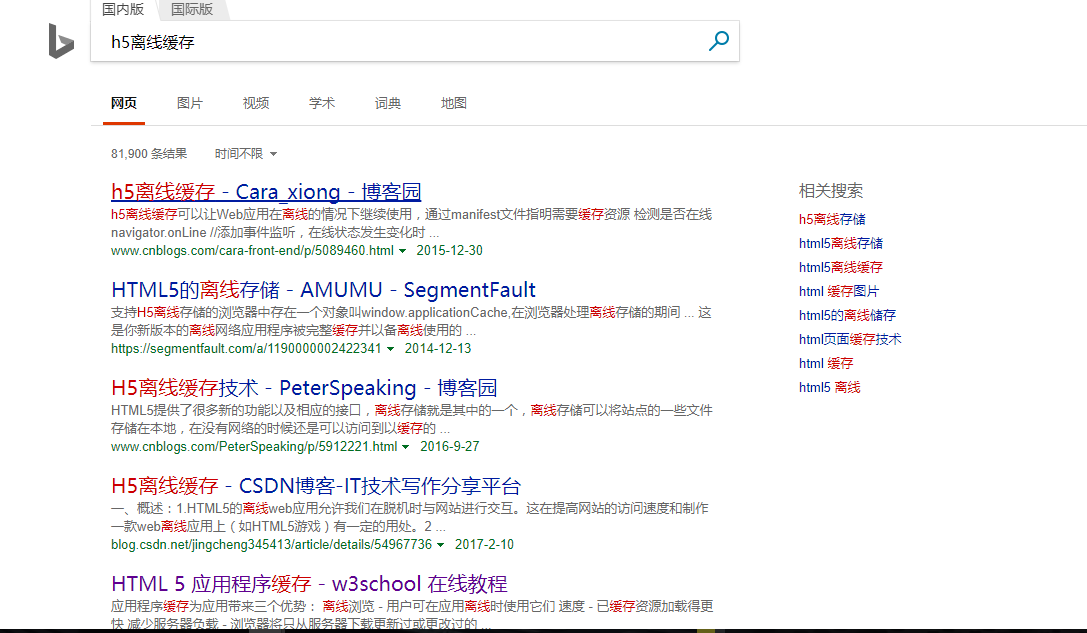This screenshot has width=1087, height=633.
Task: Open related search html5离线存储
Action: pos(841,243)
